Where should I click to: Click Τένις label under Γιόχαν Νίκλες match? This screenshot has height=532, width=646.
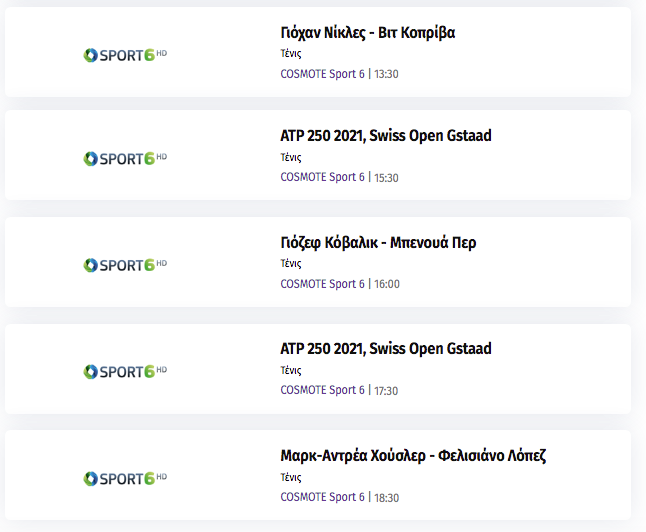(x=291, y=54)
